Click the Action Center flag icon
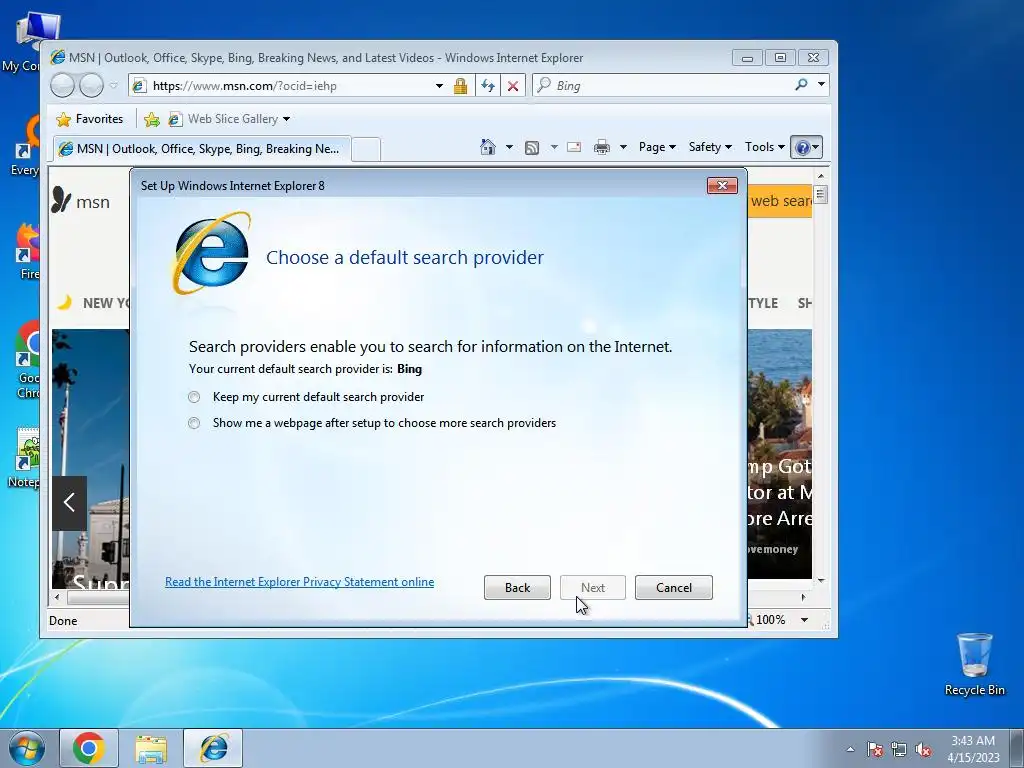Screen dimensions: 1024x768 point(874,749)
